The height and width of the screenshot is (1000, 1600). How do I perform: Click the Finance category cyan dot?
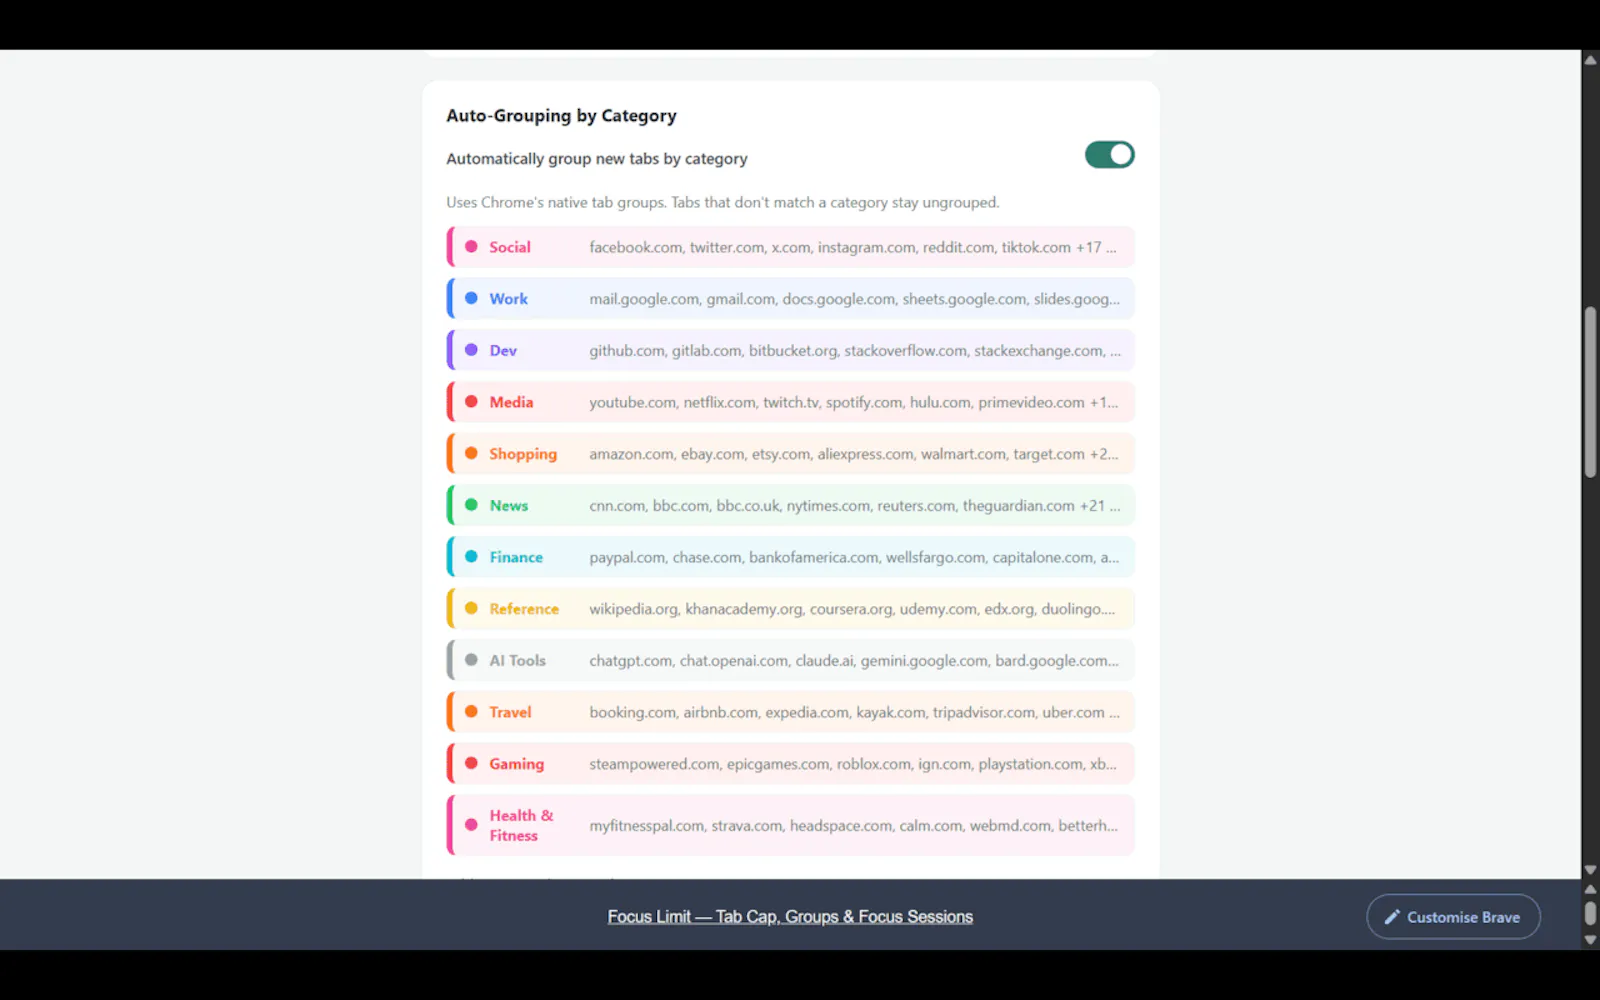[471, 556]
